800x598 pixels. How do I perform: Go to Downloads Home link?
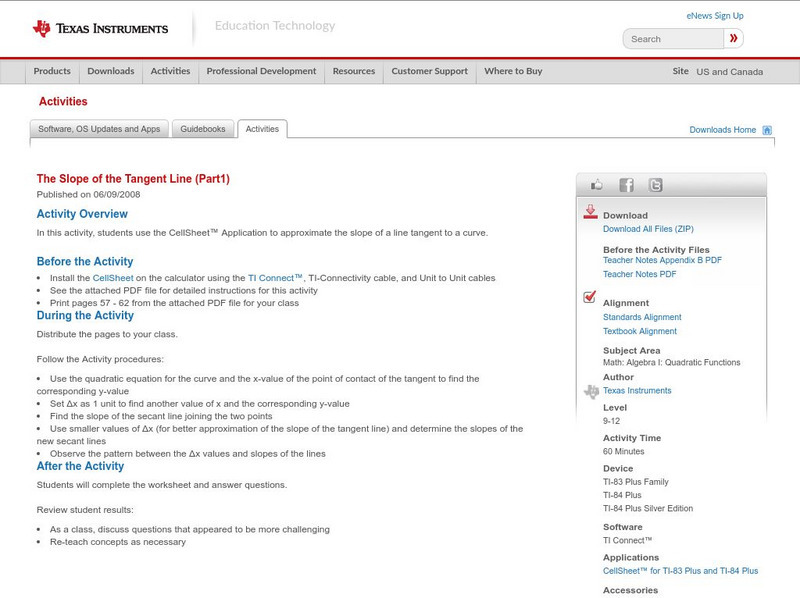pyautogui.click(x=722, y=130)
